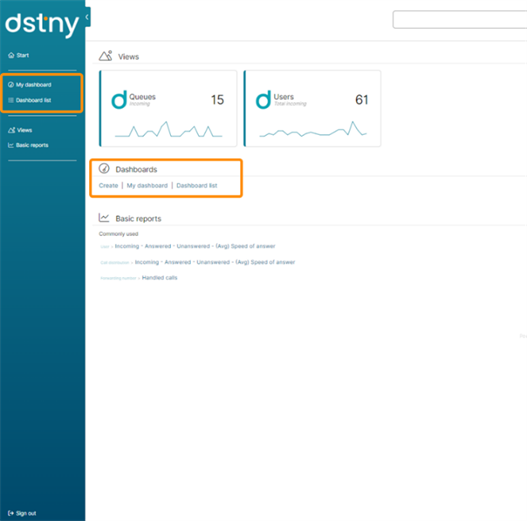Click the Views section heading icon

coord(105,55)
